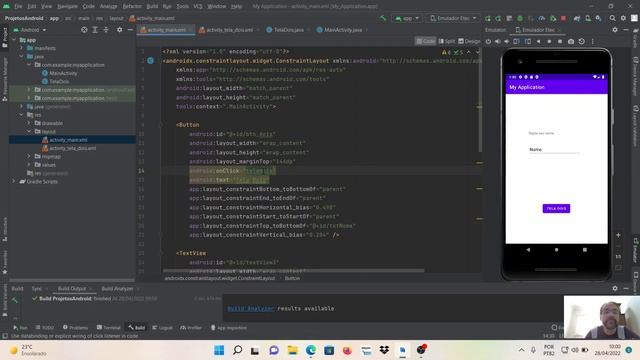Image resolution: width=640 pixels, height=360 pixels.
Task: Rotate emulator left icon
Action: click(x=516, y=41)
